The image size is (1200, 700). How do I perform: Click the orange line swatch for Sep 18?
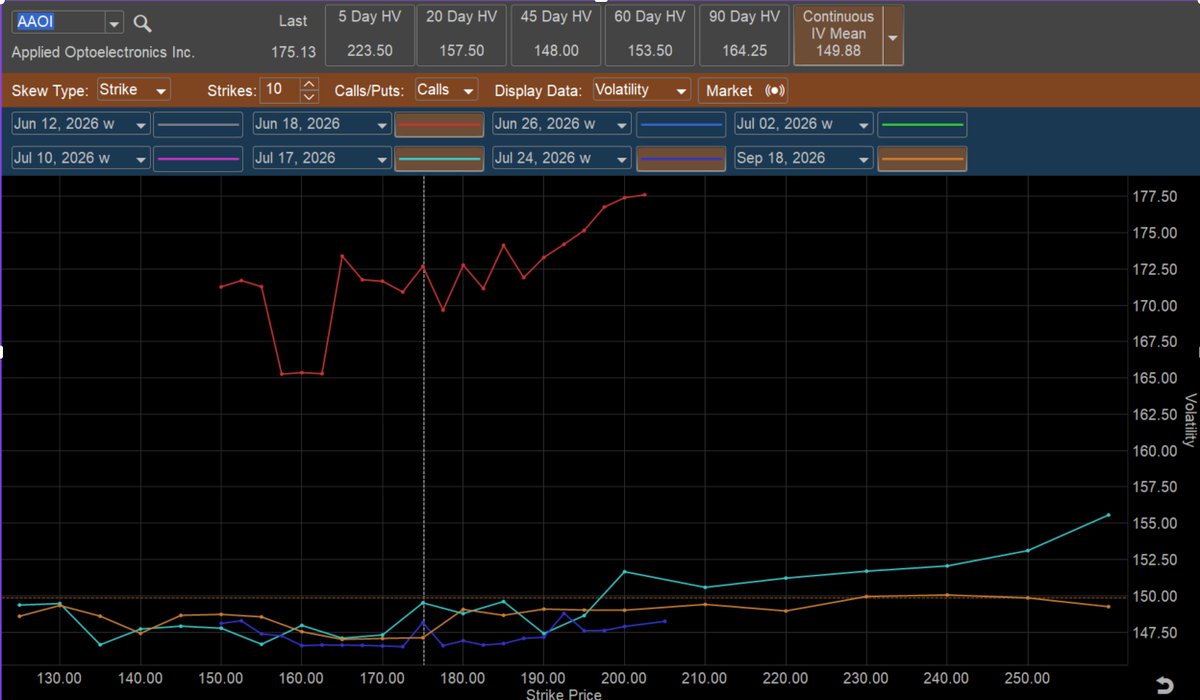tap(921, 158)
